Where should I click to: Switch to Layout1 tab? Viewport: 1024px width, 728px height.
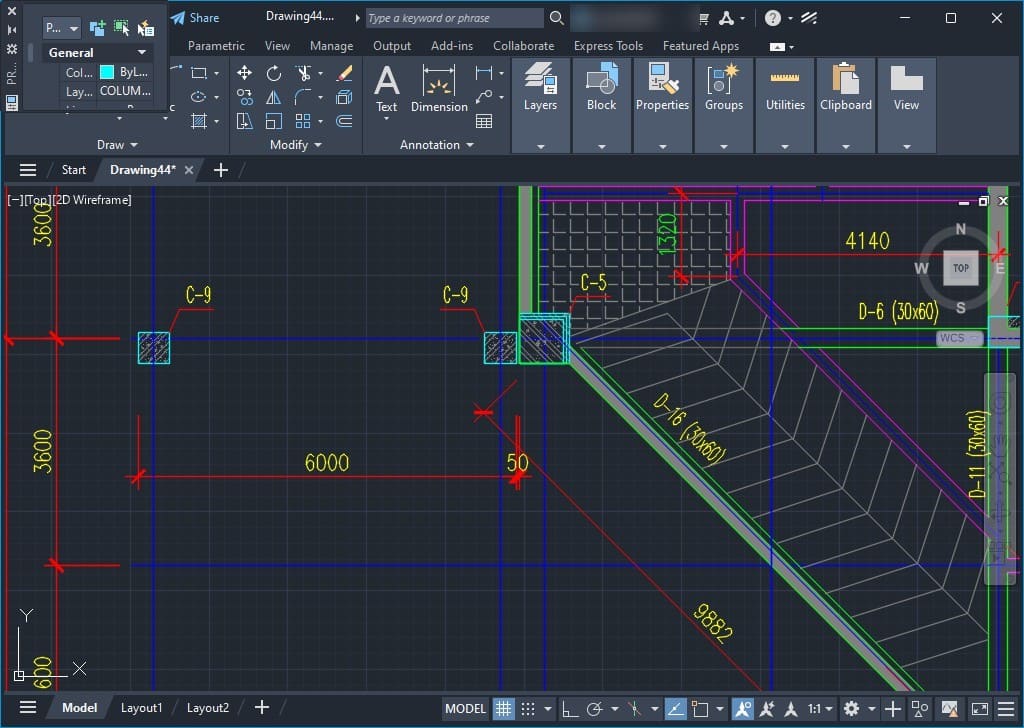coord(141,708)
